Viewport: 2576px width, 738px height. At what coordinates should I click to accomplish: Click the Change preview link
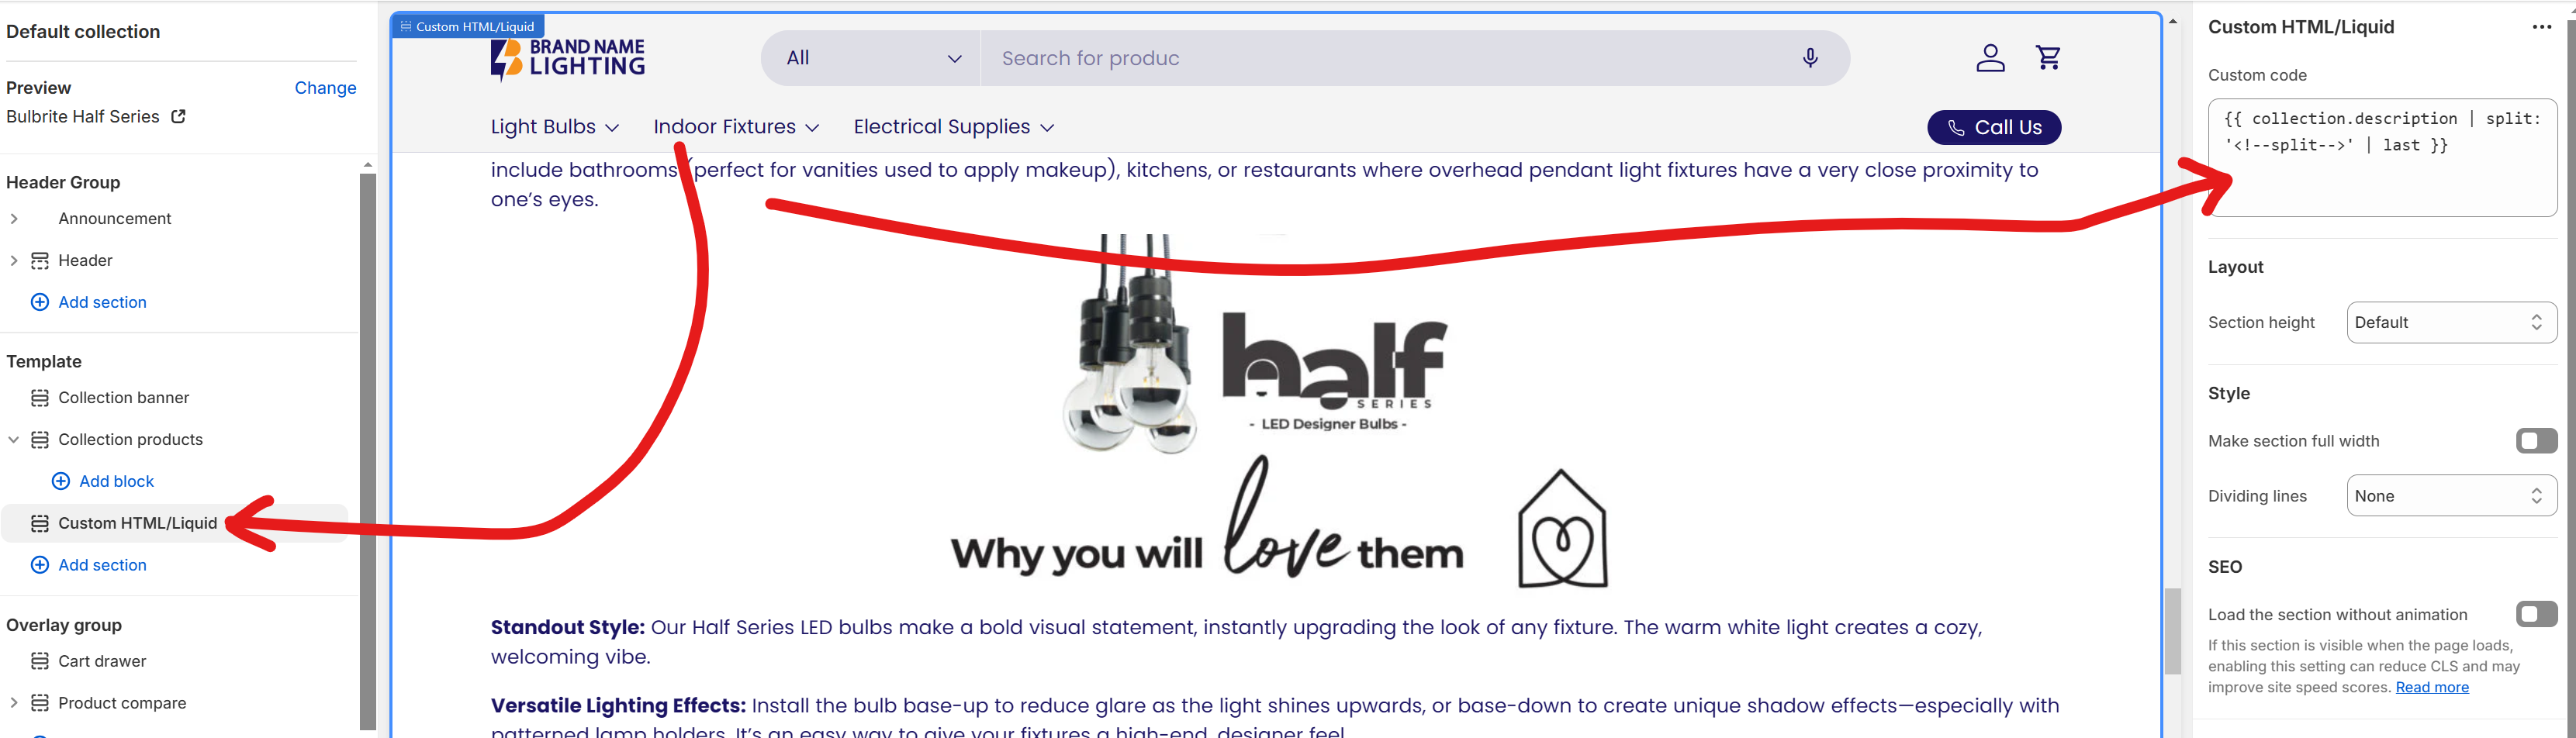click(x=325, y=88)
